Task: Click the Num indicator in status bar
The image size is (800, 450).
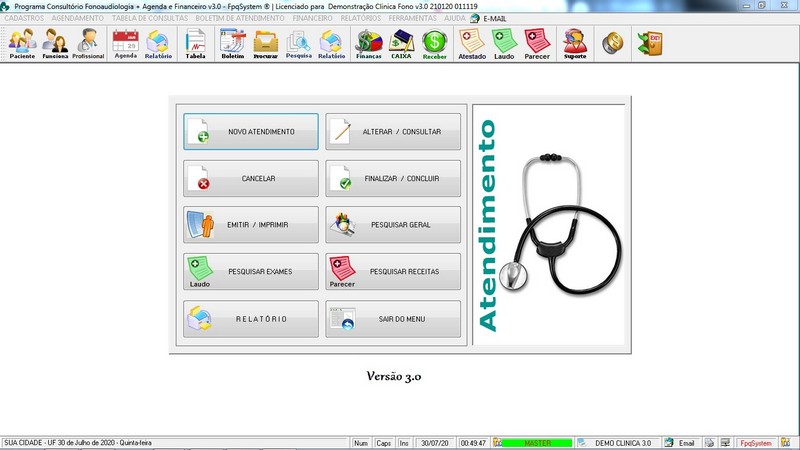Action: pyautogui.click(x=361, y=443)
